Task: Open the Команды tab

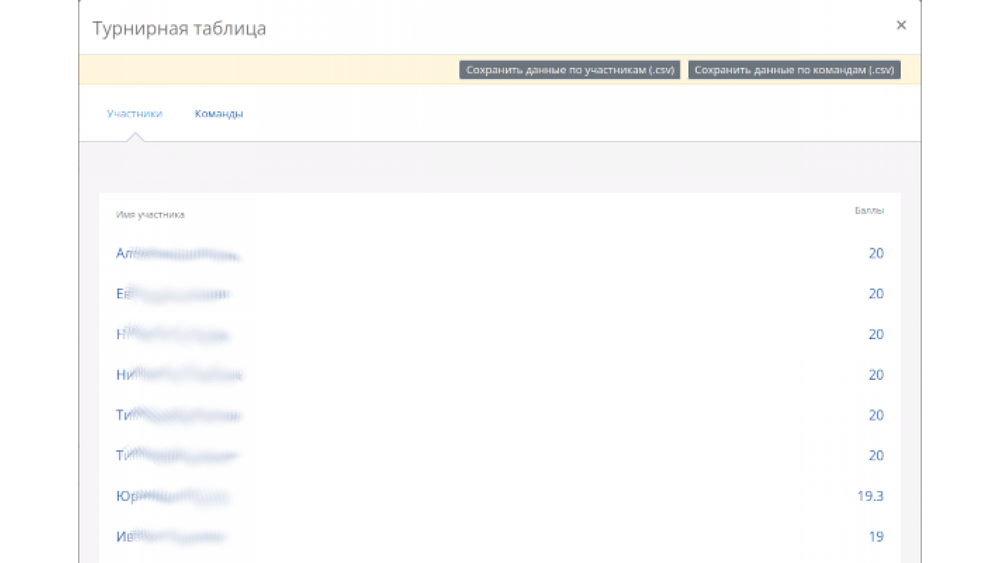Action: tap(219, 113)
